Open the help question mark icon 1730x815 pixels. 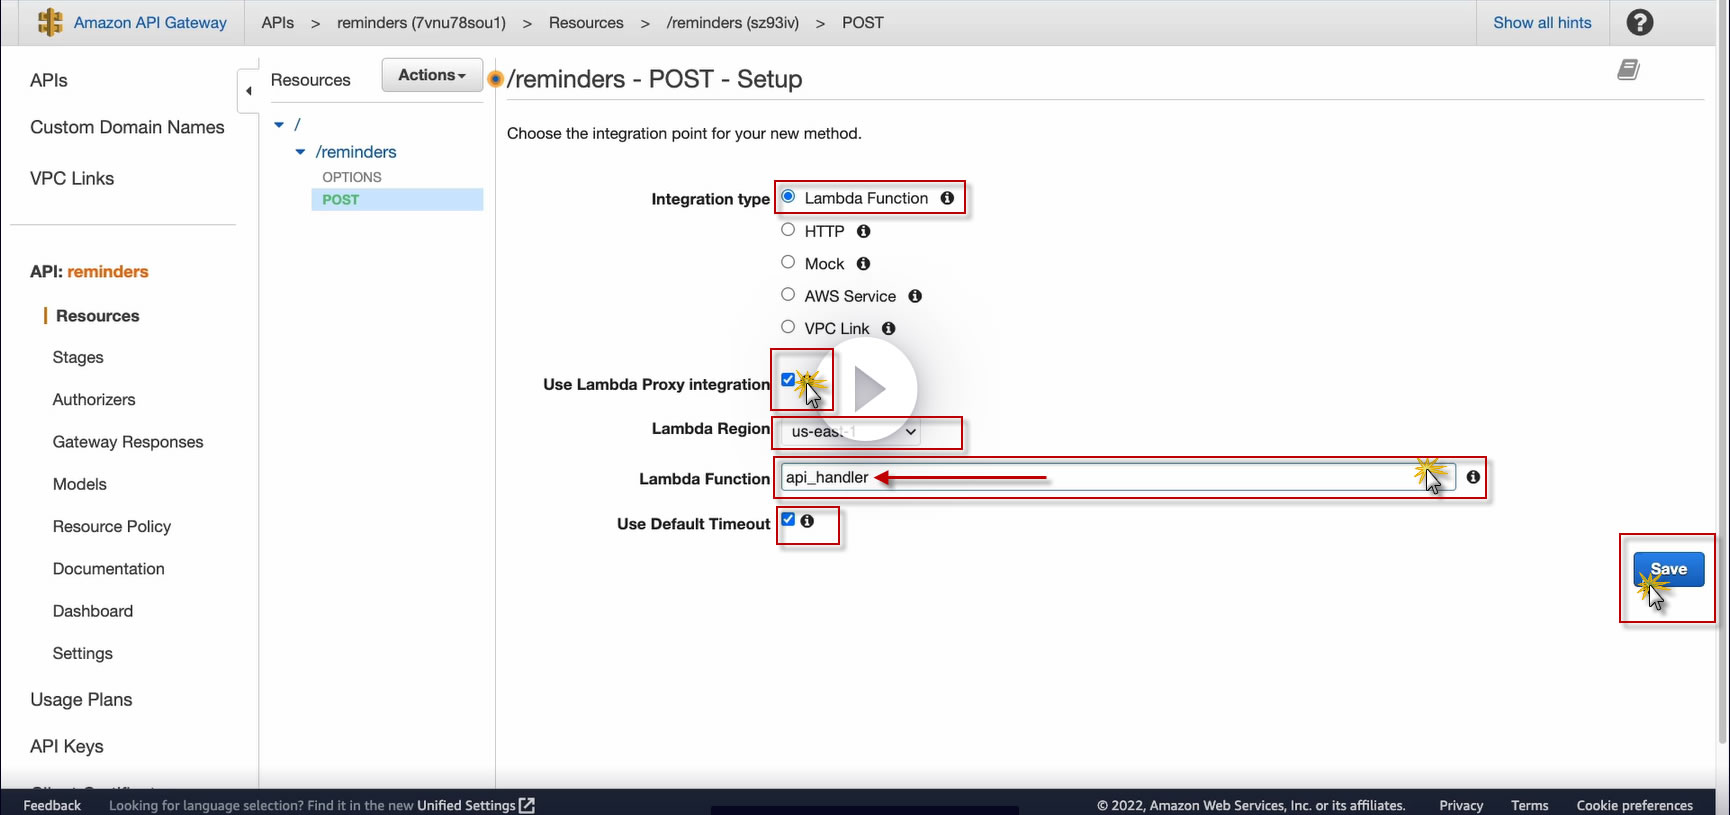tap(1640, 22)
